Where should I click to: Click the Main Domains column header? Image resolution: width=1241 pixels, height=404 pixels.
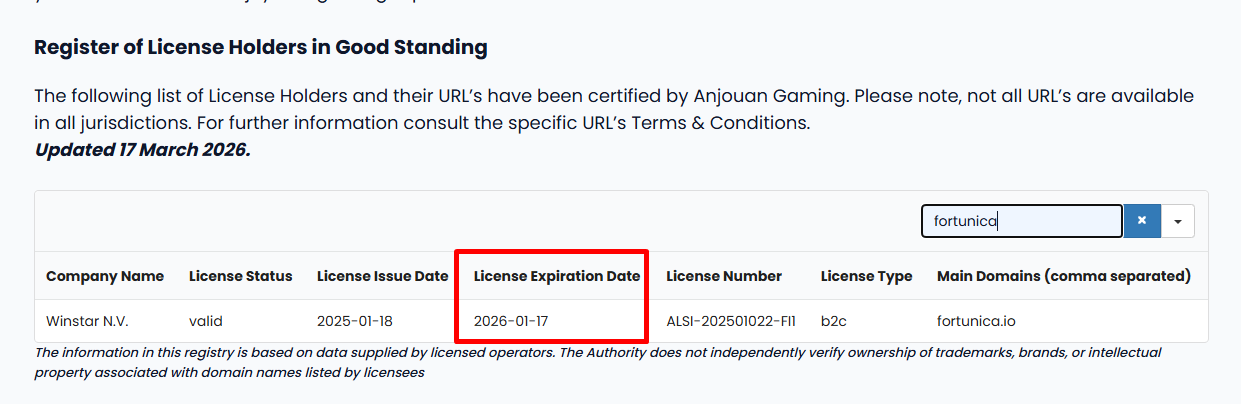(1063, 276)
